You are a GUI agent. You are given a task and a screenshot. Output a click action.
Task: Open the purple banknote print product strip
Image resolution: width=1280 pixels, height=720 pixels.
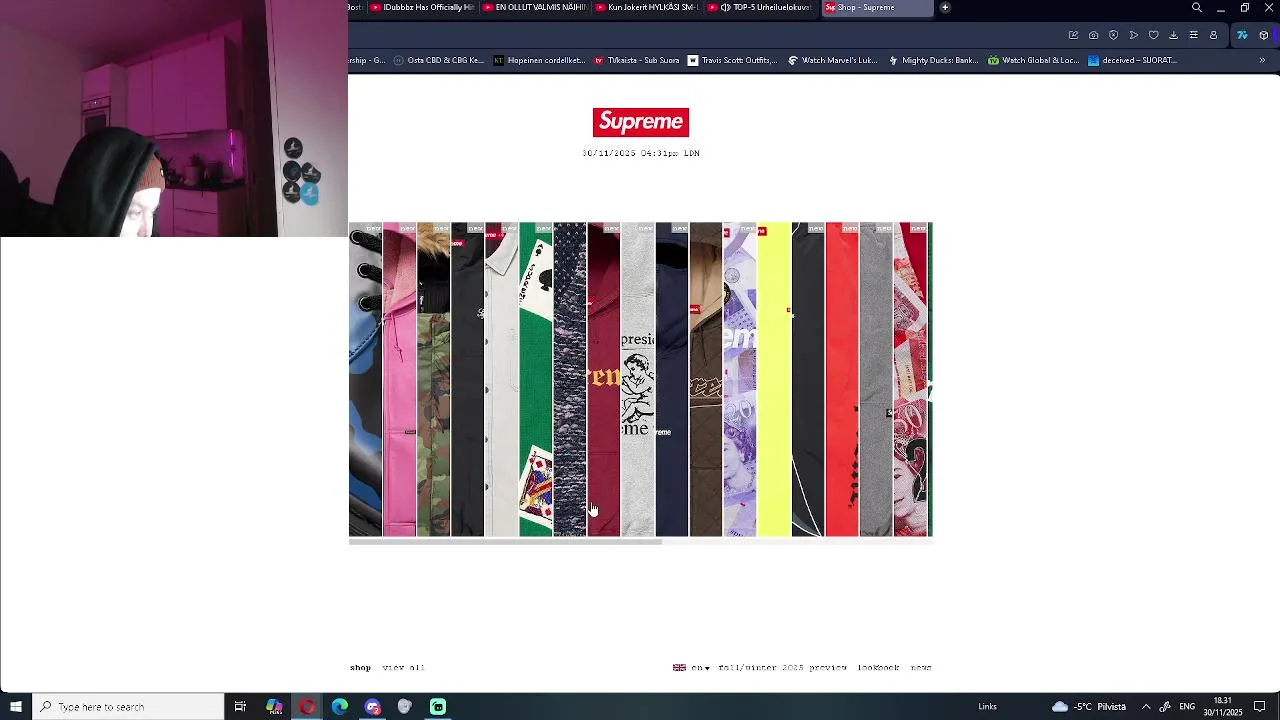point(739,379)
